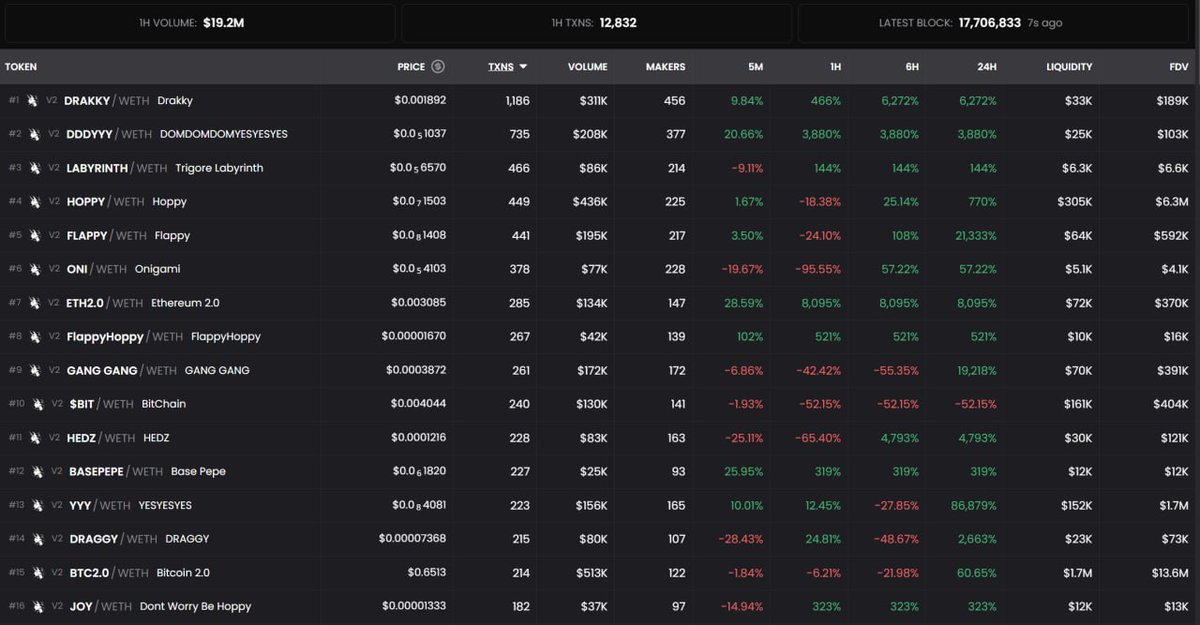Click the Uniswap icon in ETH2.0 row

pyautogui.click(x=33, y=303)
